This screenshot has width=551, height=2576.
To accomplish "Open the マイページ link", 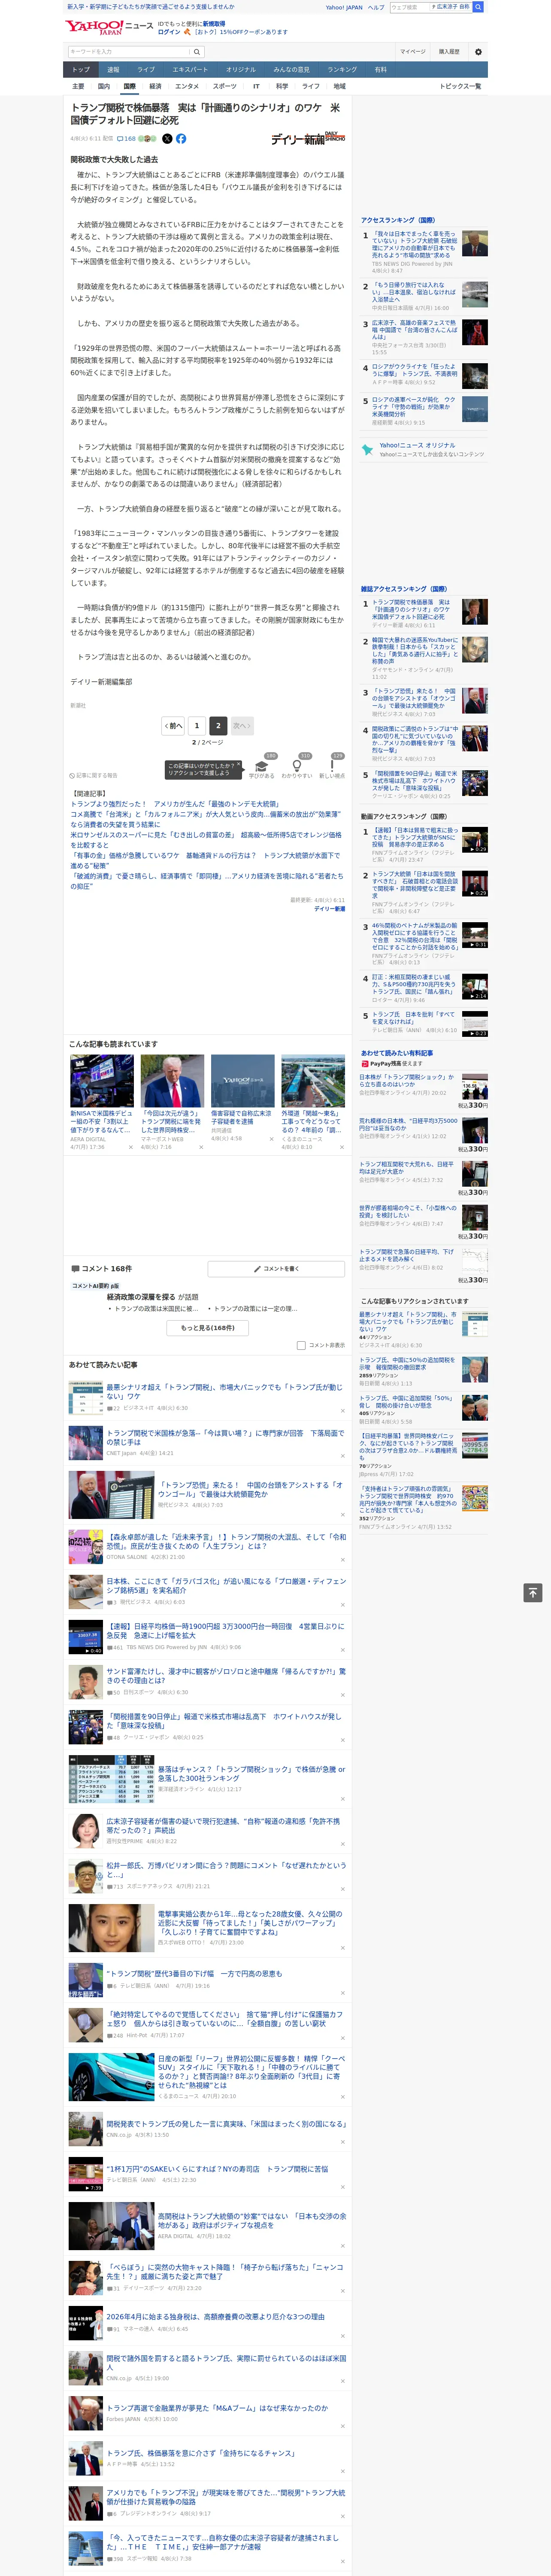I will 412,52.
